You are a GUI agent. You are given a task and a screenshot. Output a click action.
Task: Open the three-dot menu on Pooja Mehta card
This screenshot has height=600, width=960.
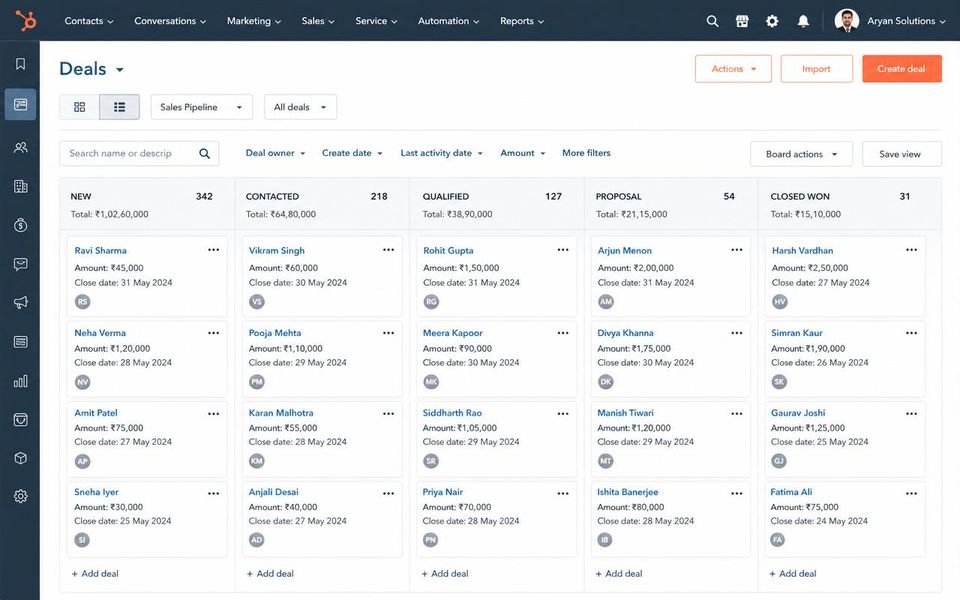pos(388,333)
